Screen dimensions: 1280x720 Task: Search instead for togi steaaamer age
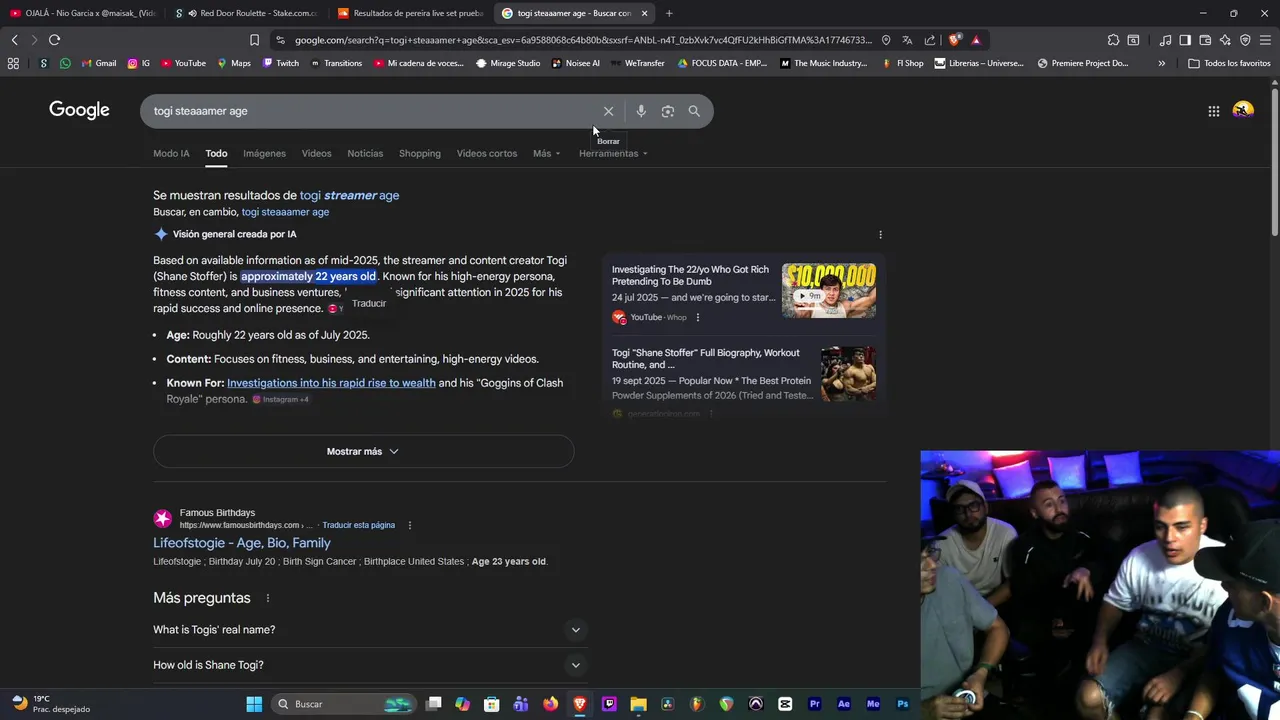point(285,212)
